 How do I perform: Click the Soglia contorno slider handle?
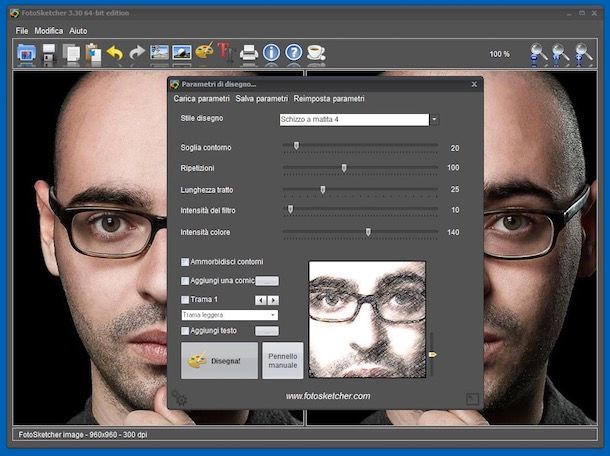(296, 146)
